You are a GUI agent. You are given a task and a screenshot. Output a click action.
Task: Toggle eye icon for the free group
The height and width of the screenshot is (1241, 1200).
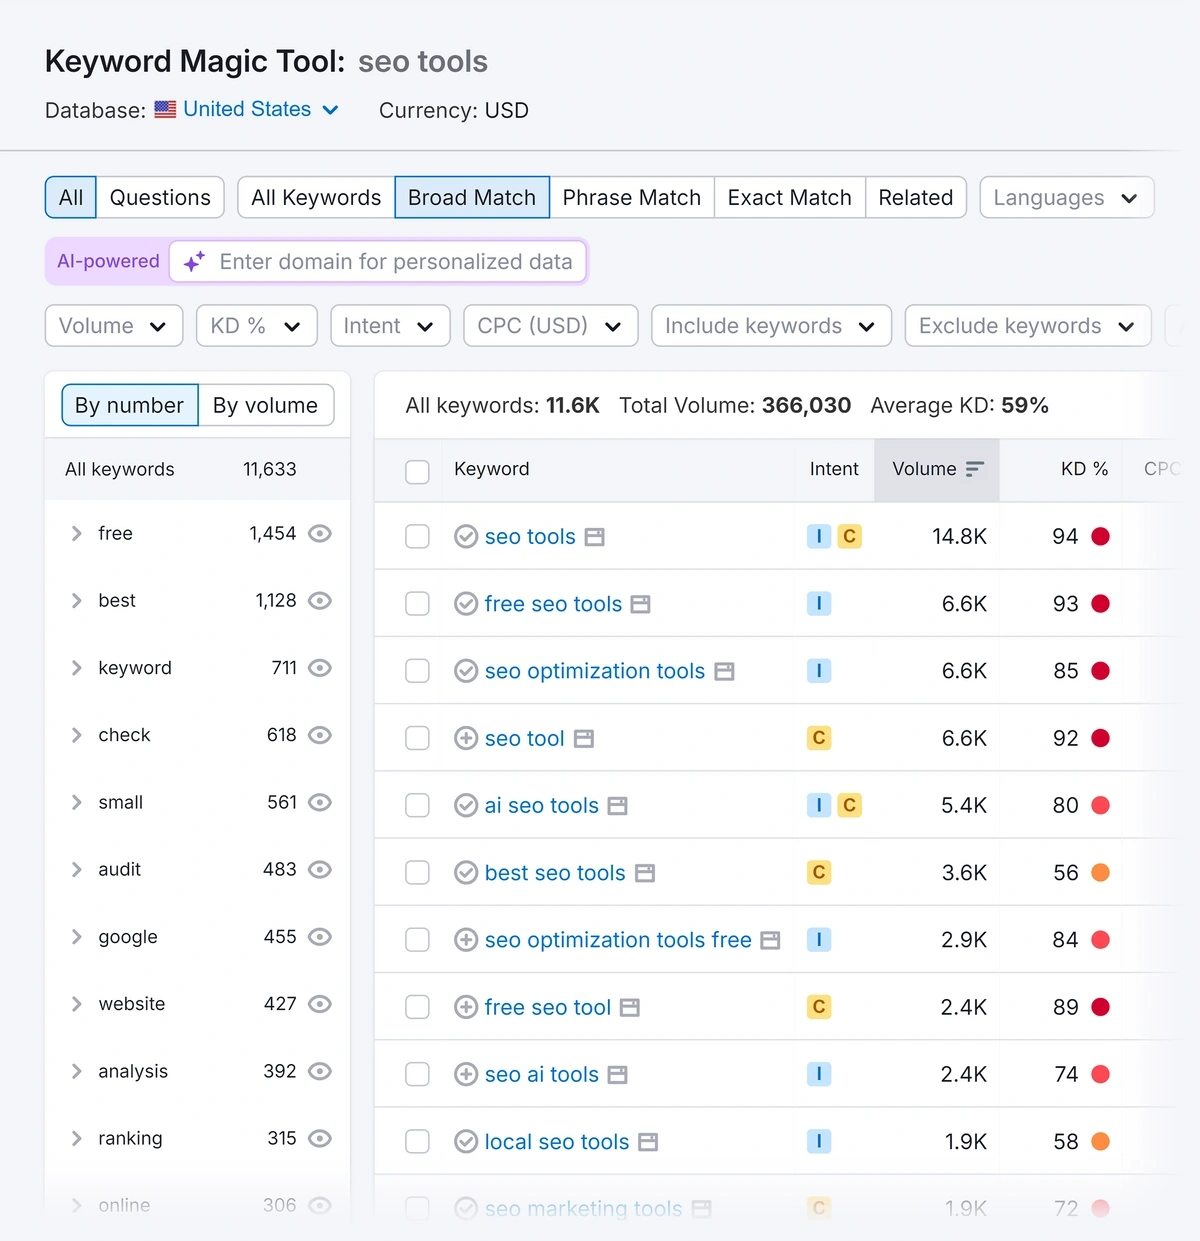(320, 534)
